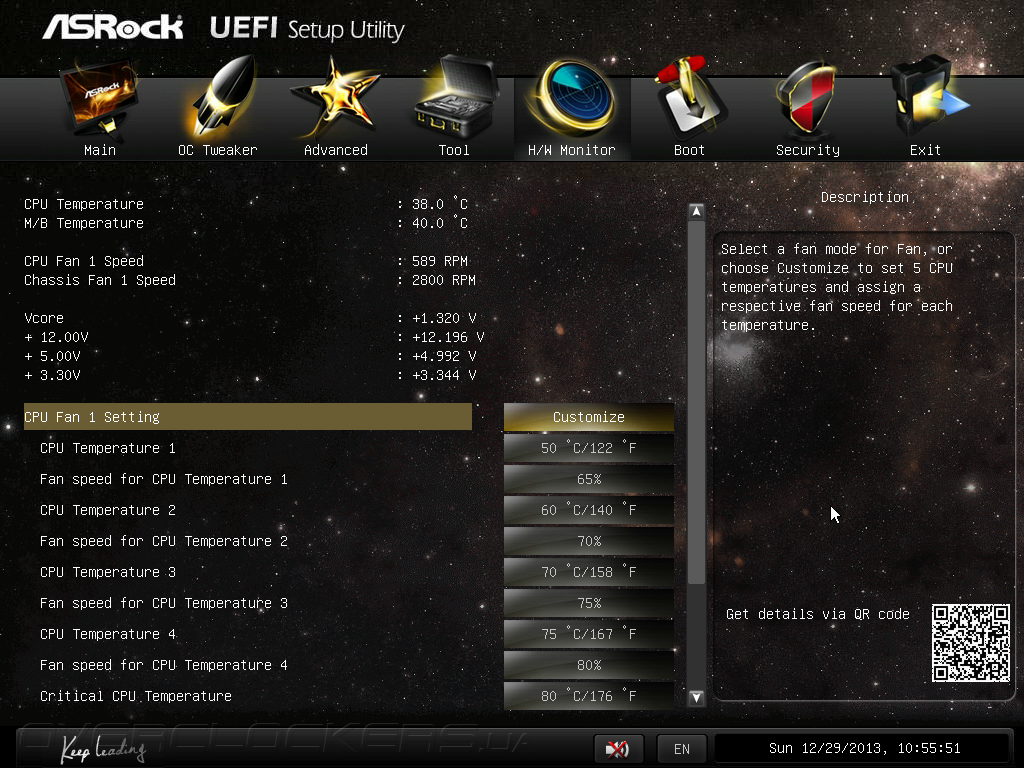The width and height of the screenshot is (1024, 768).
Task: Click the EN language button
Action: pyautogui.click(x=682, y=748)
